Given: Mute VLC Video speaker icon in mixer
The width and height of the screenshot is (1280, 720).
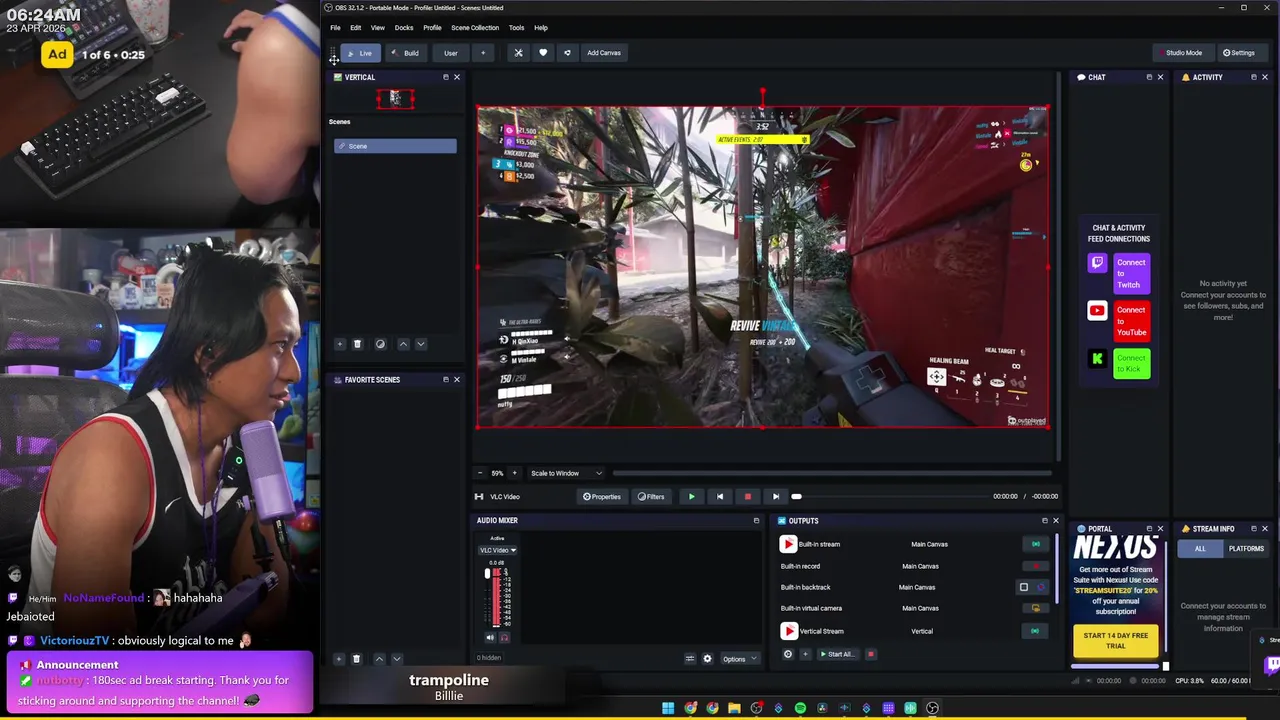Looking at the screenshot, I should [490, 637].
